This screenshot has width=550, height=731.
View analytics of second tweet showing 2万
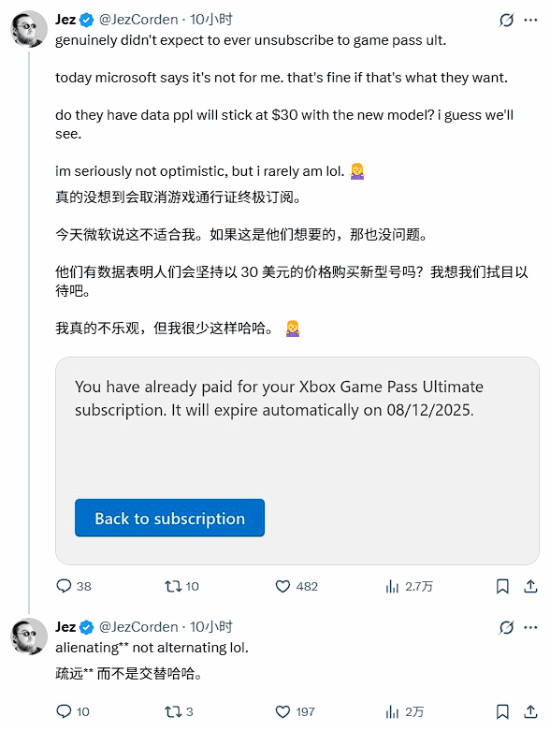click(x=405, y=711)
